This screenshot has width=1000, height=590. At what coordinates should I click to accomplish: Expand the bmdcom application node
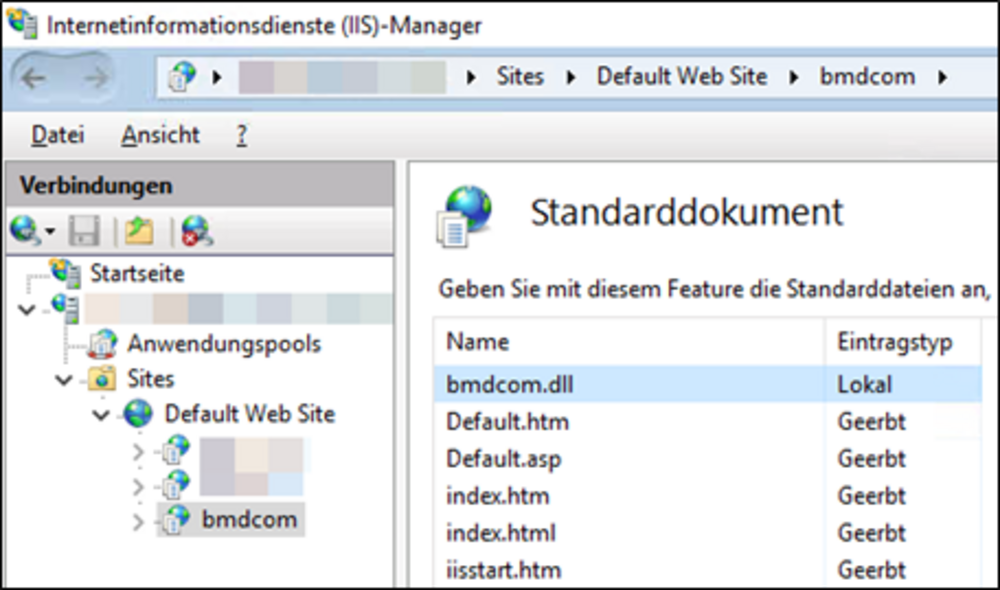138,521
